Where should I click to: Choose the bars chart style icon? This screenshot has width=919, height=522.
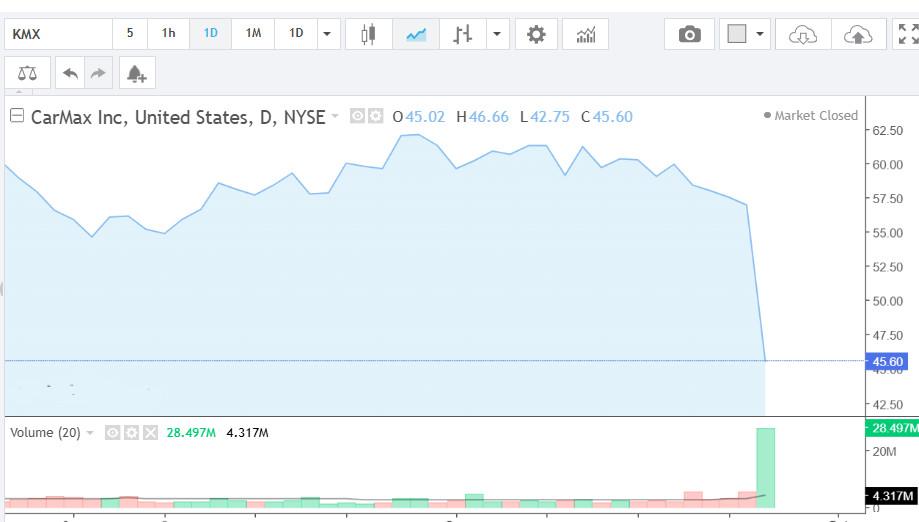462,35
